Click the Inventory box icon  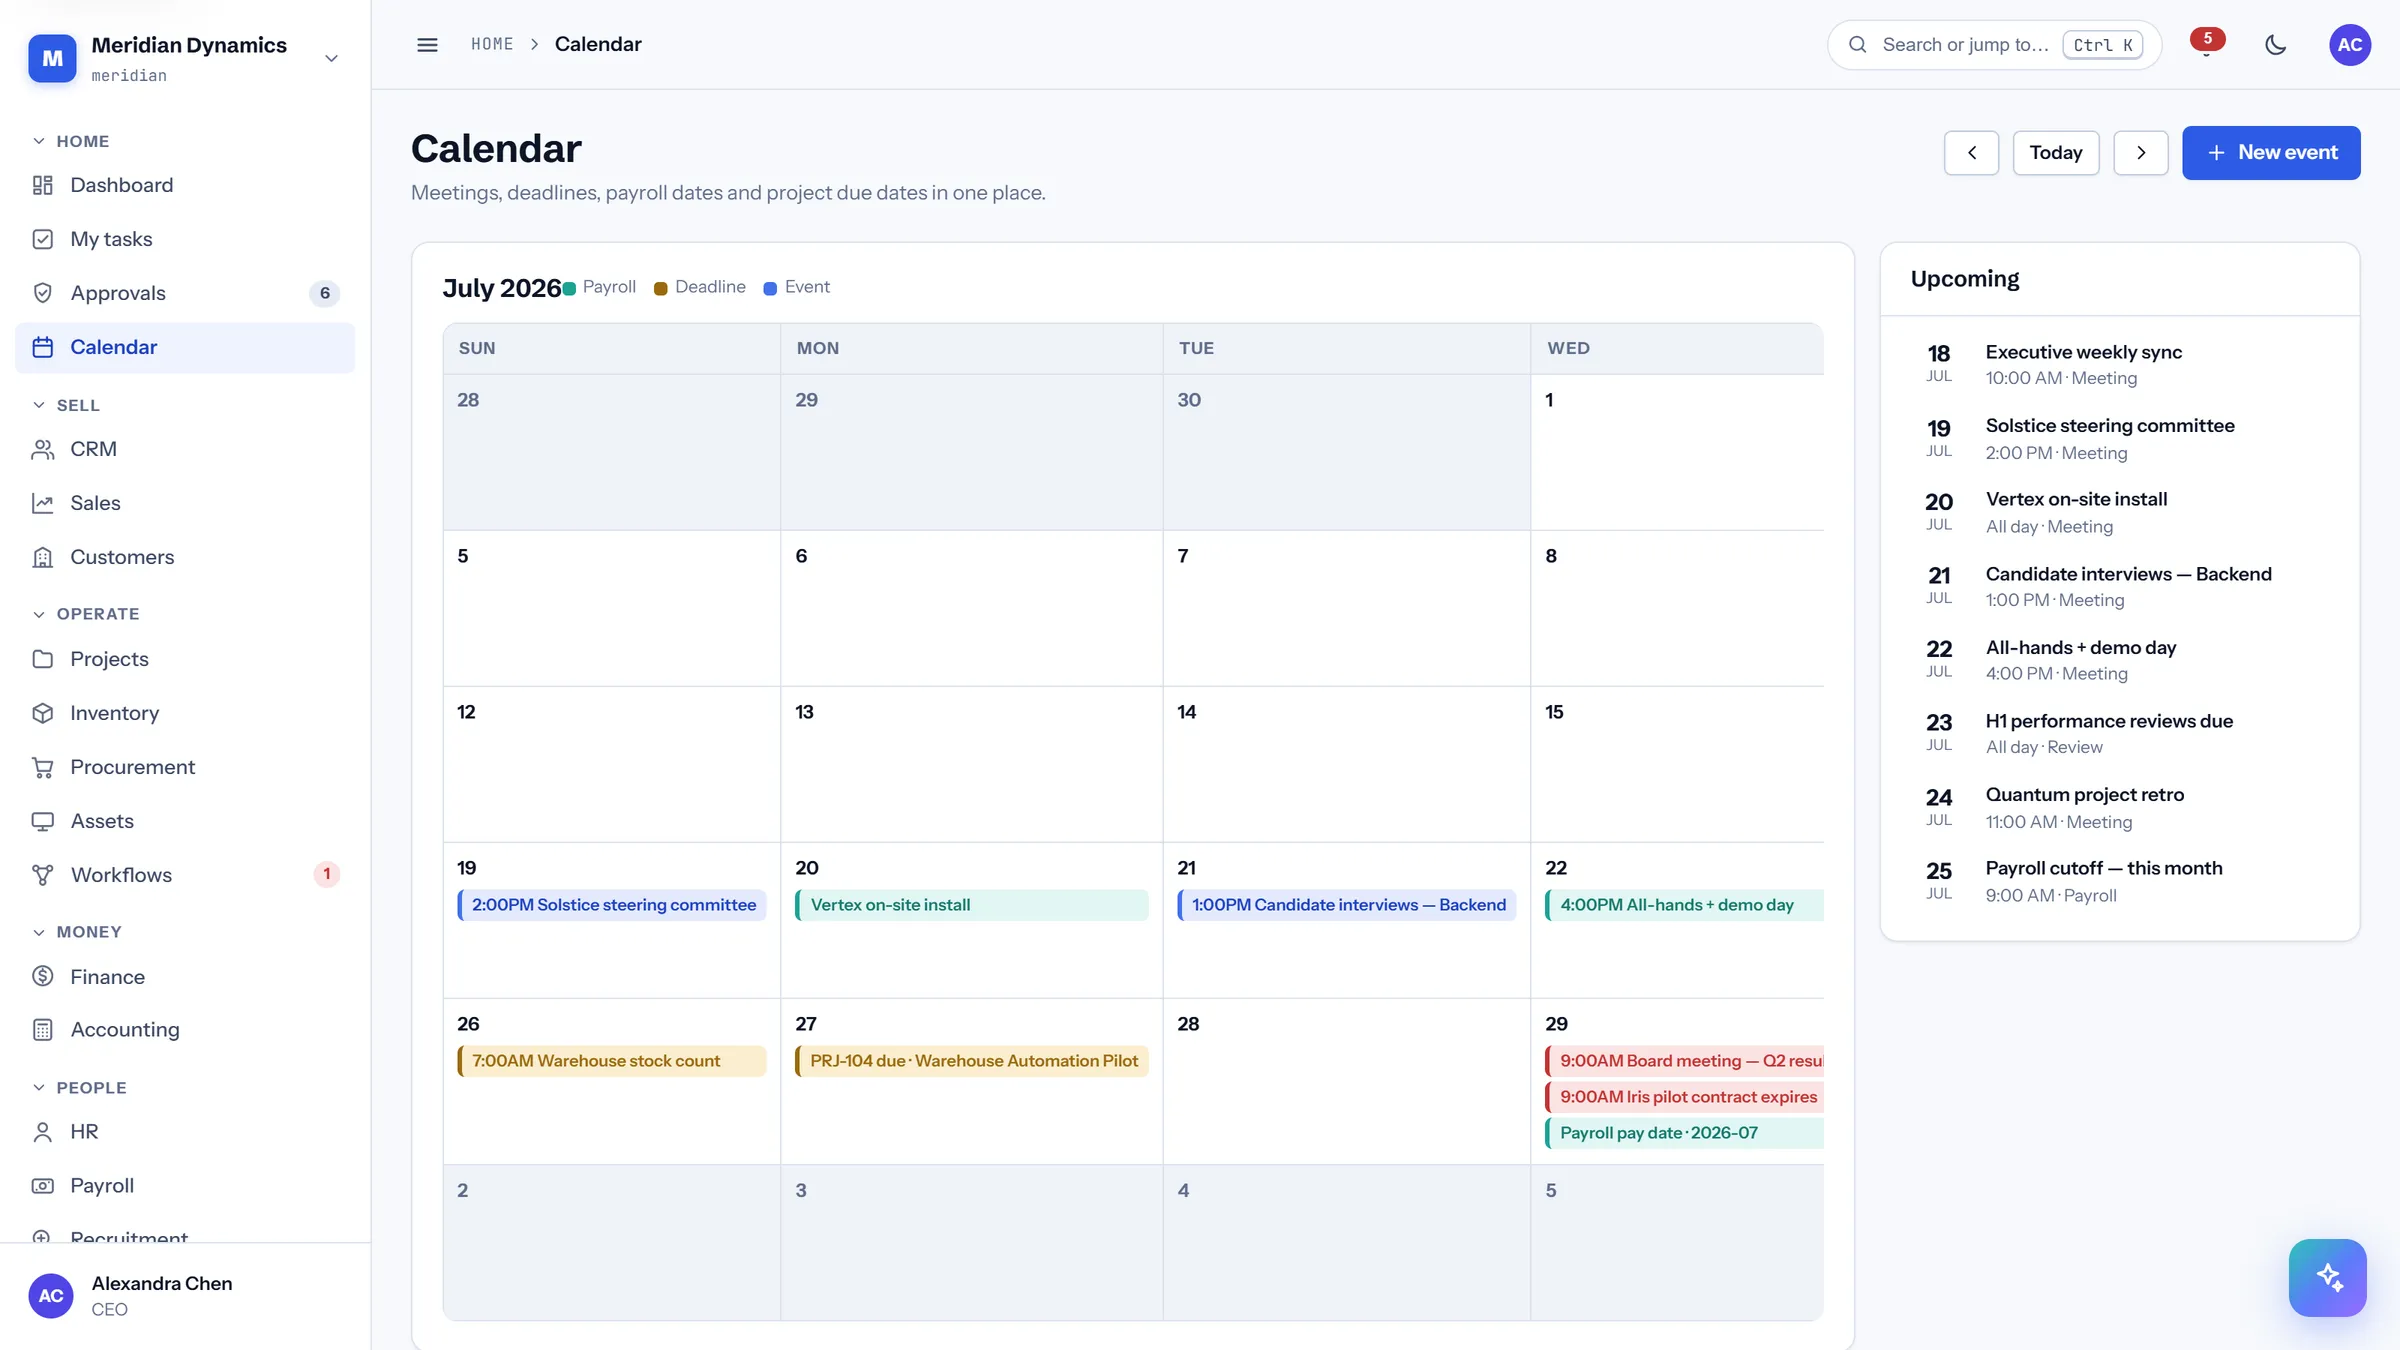click(42, 713)
